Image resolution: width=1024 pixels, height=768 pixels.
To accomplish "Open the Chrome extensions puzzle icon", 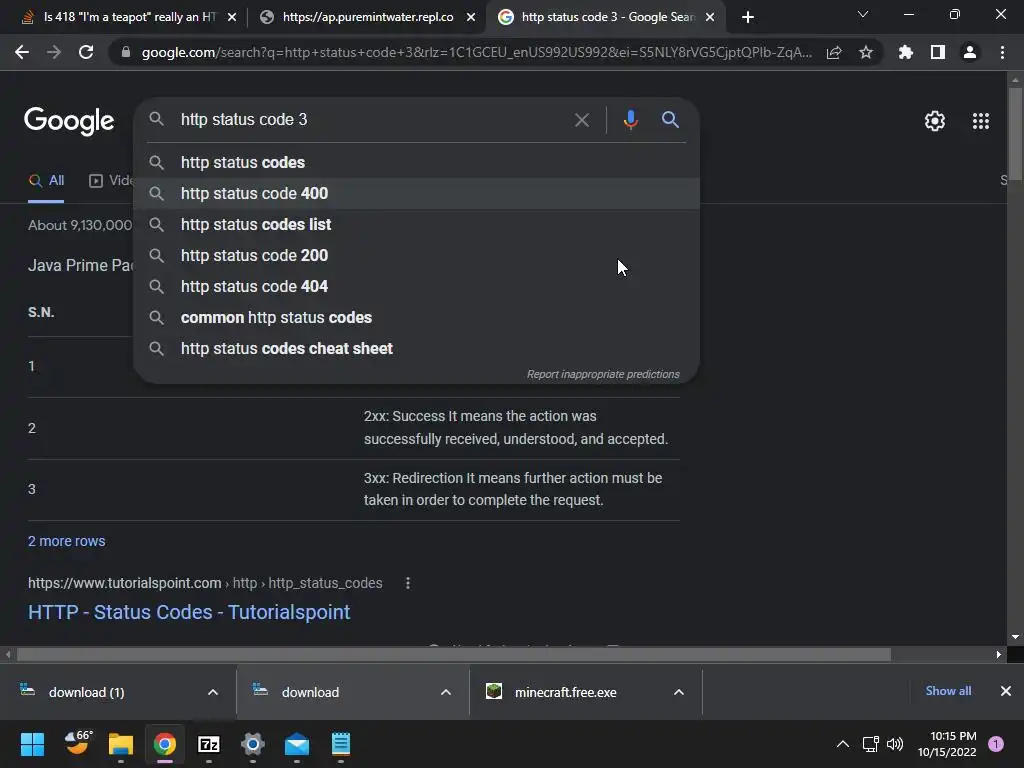I will 905,52.
